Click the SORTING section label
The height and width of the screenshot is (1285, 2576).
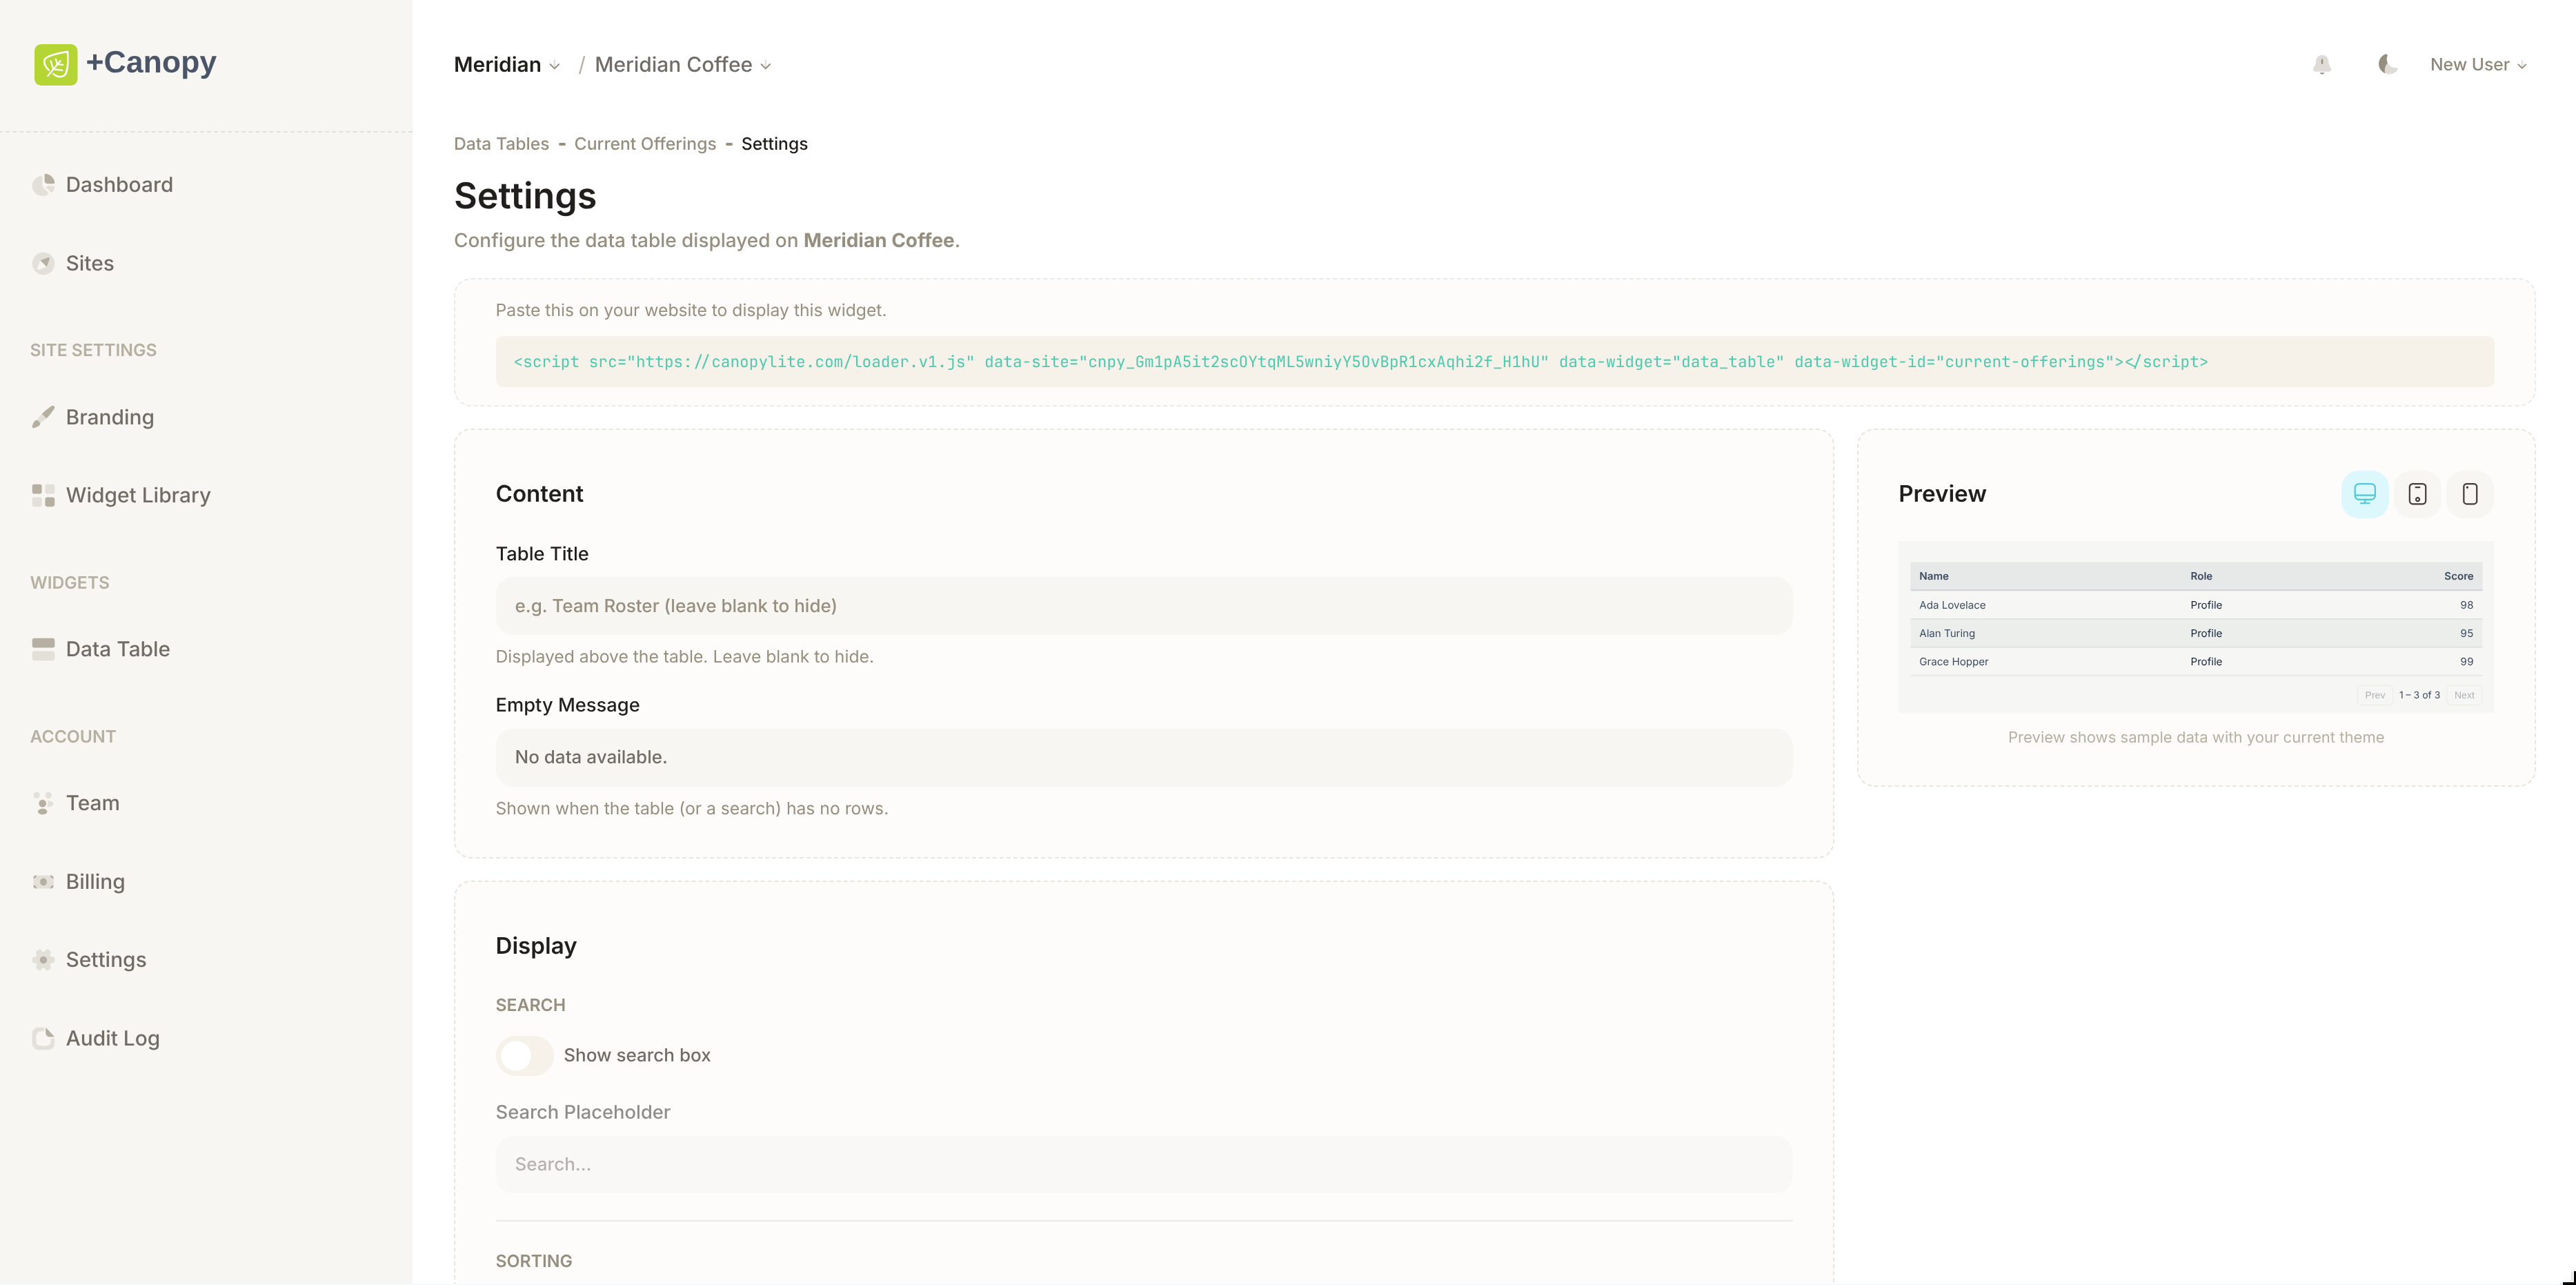click(534, 1261)
